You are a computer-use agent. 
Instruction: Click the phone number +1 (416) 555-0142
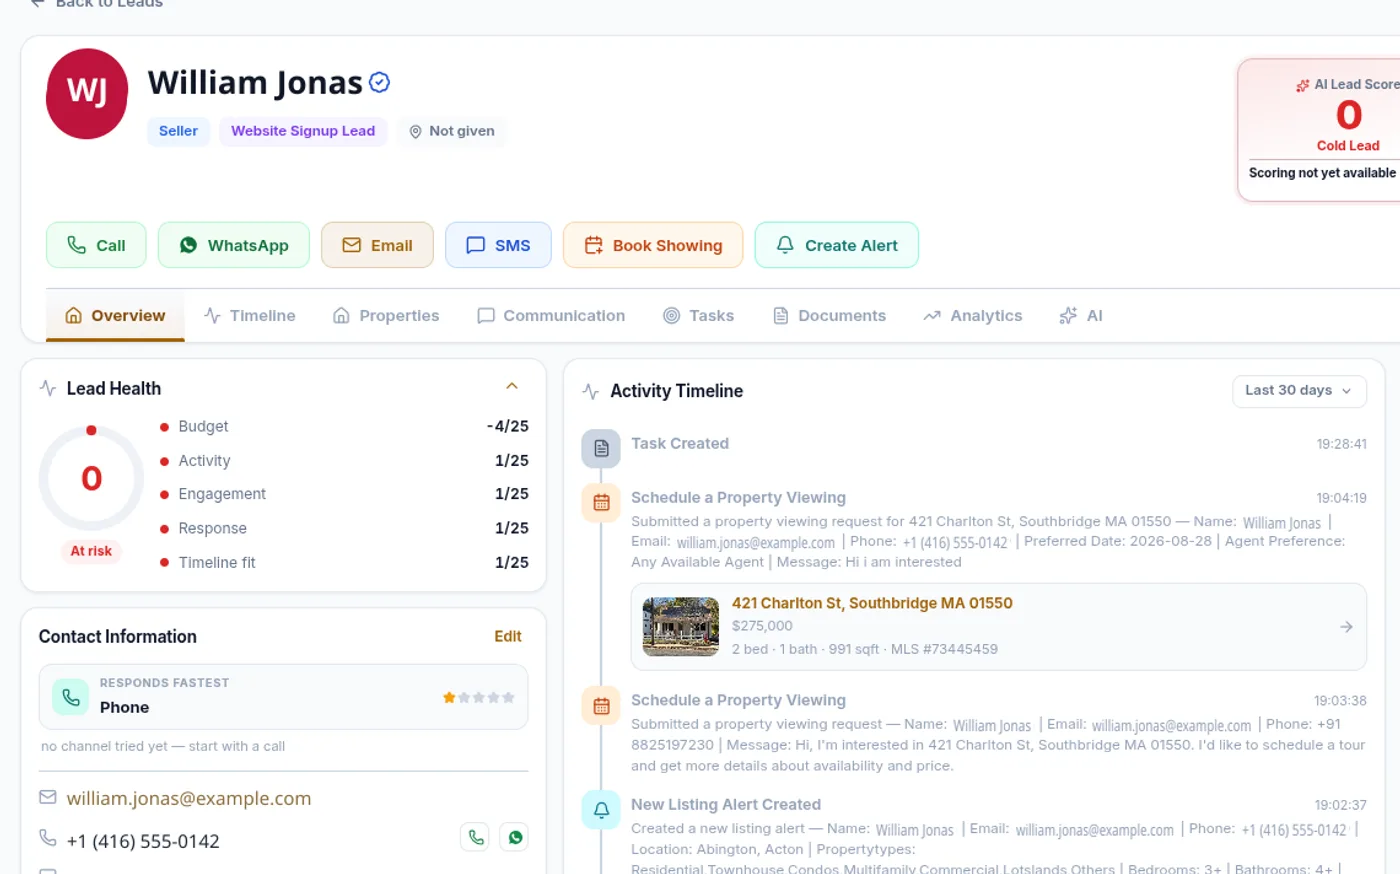point(143,841)
